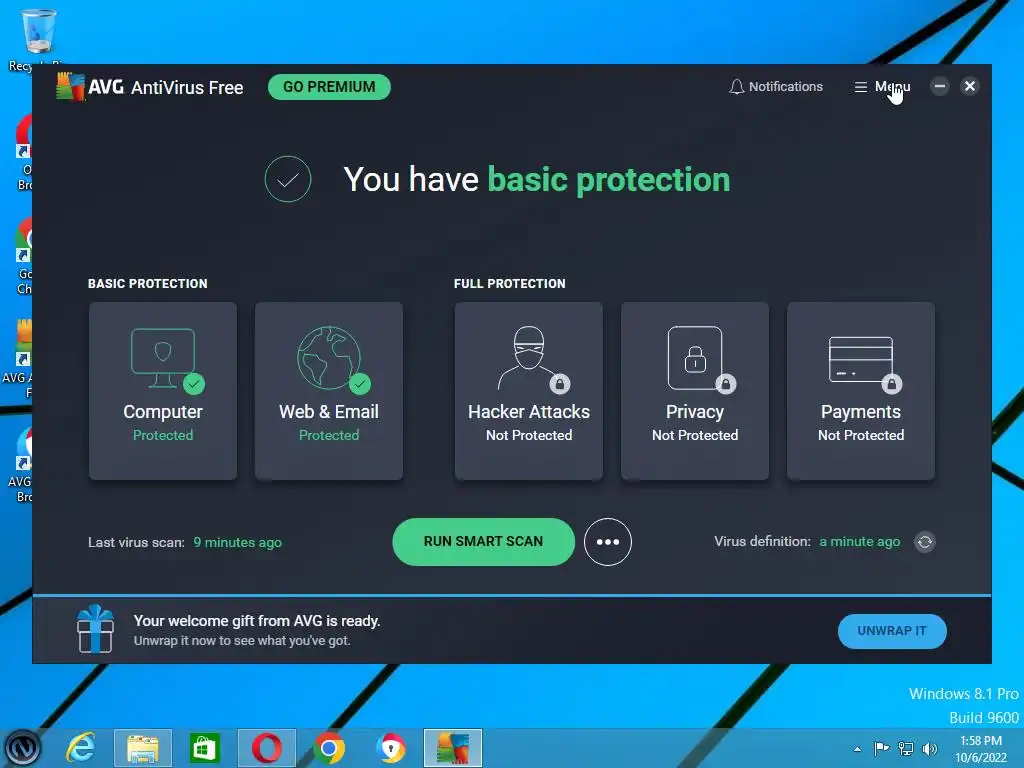
Task: Open Opera browser from taskbar
Action: point(266,748)
